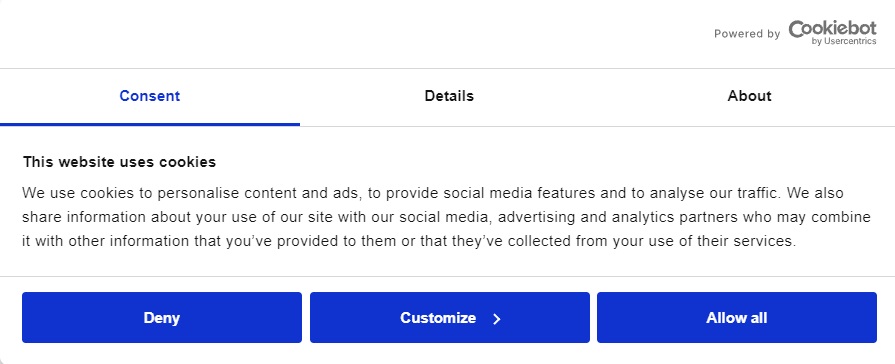
Task: Switch to the Details tab
Action: pyautogui.click(x=449, y=96)
